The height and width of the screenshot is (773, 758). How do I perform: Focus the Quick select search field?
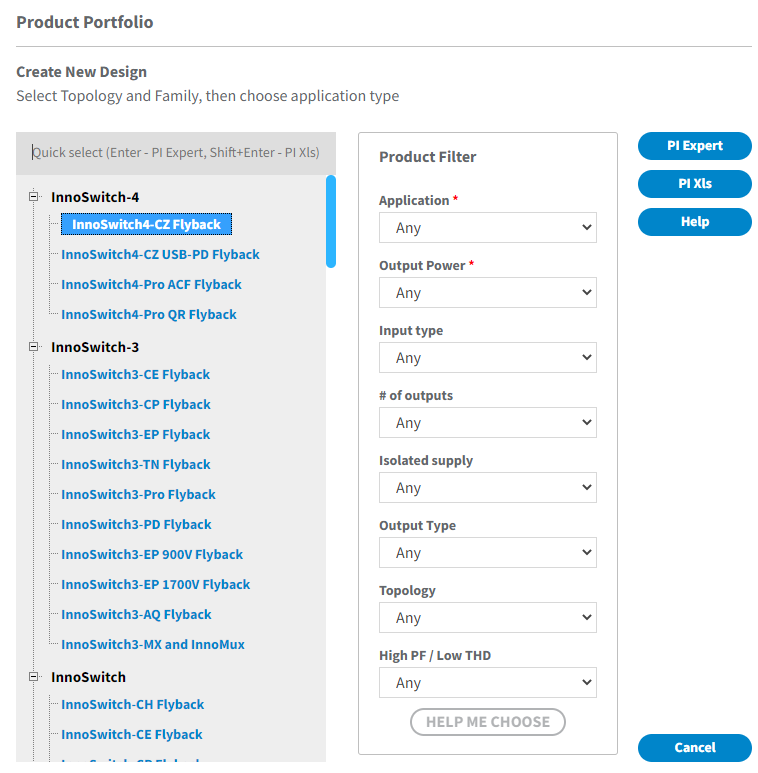point(175,153)
